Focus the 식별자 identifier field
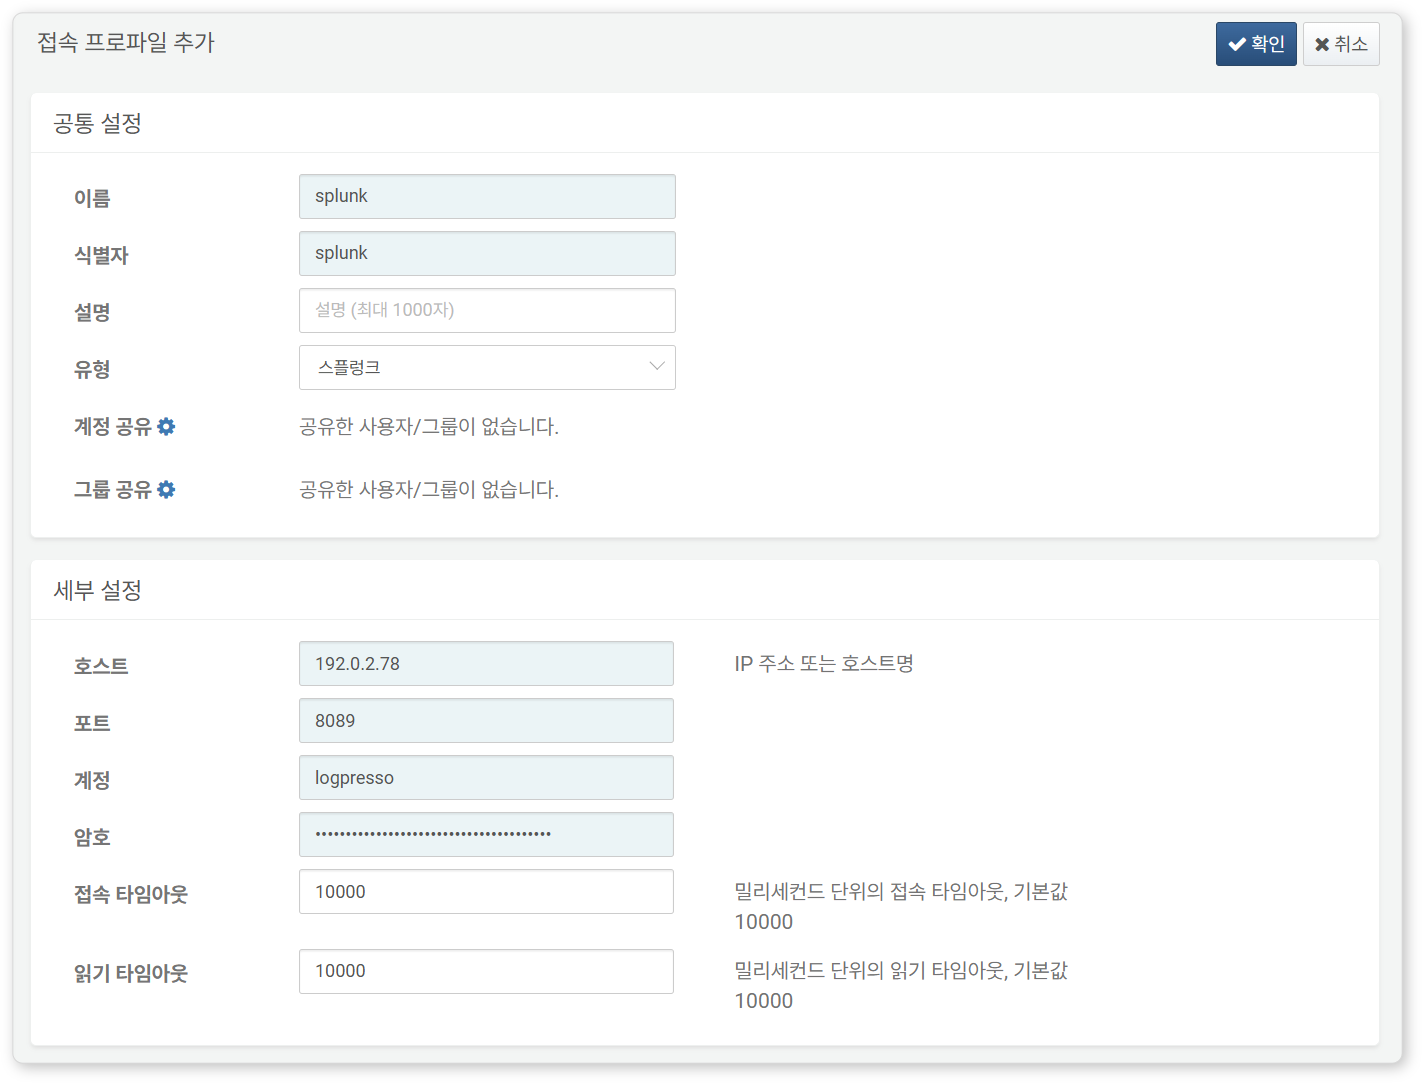The height and width of the screenshot is (1084, 1423). click(487, 253)
